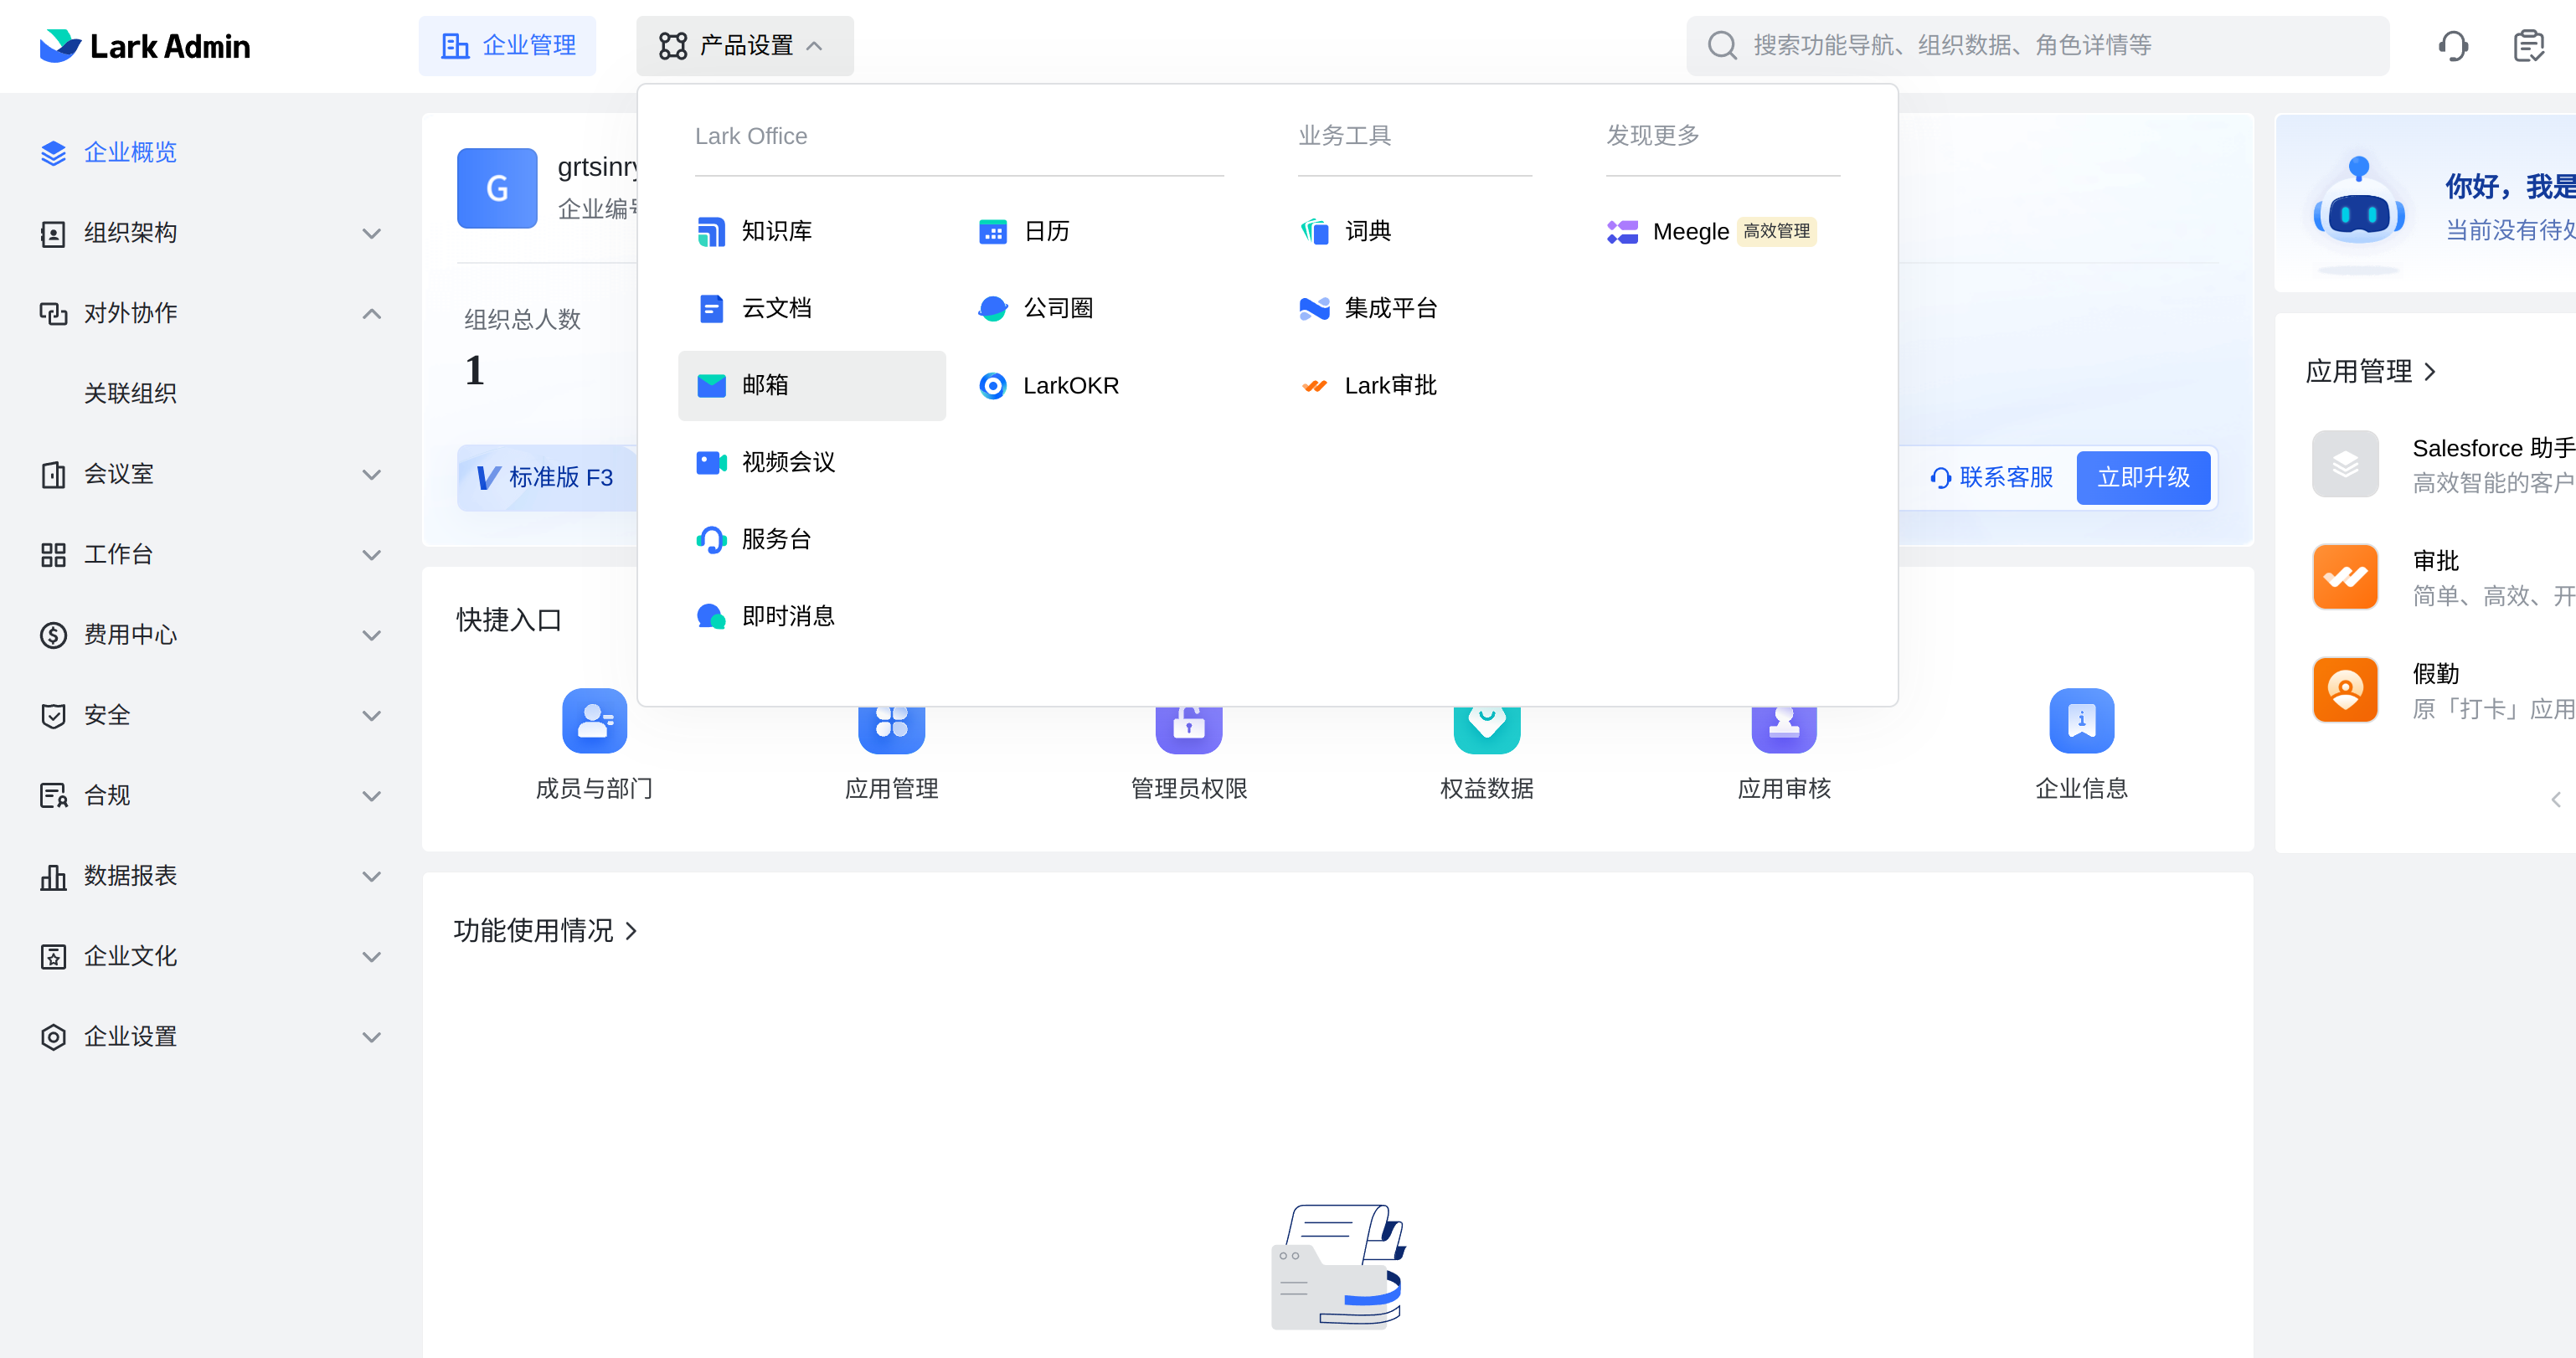
Task: Select 邮箱 from product menu
Action: 812,386
